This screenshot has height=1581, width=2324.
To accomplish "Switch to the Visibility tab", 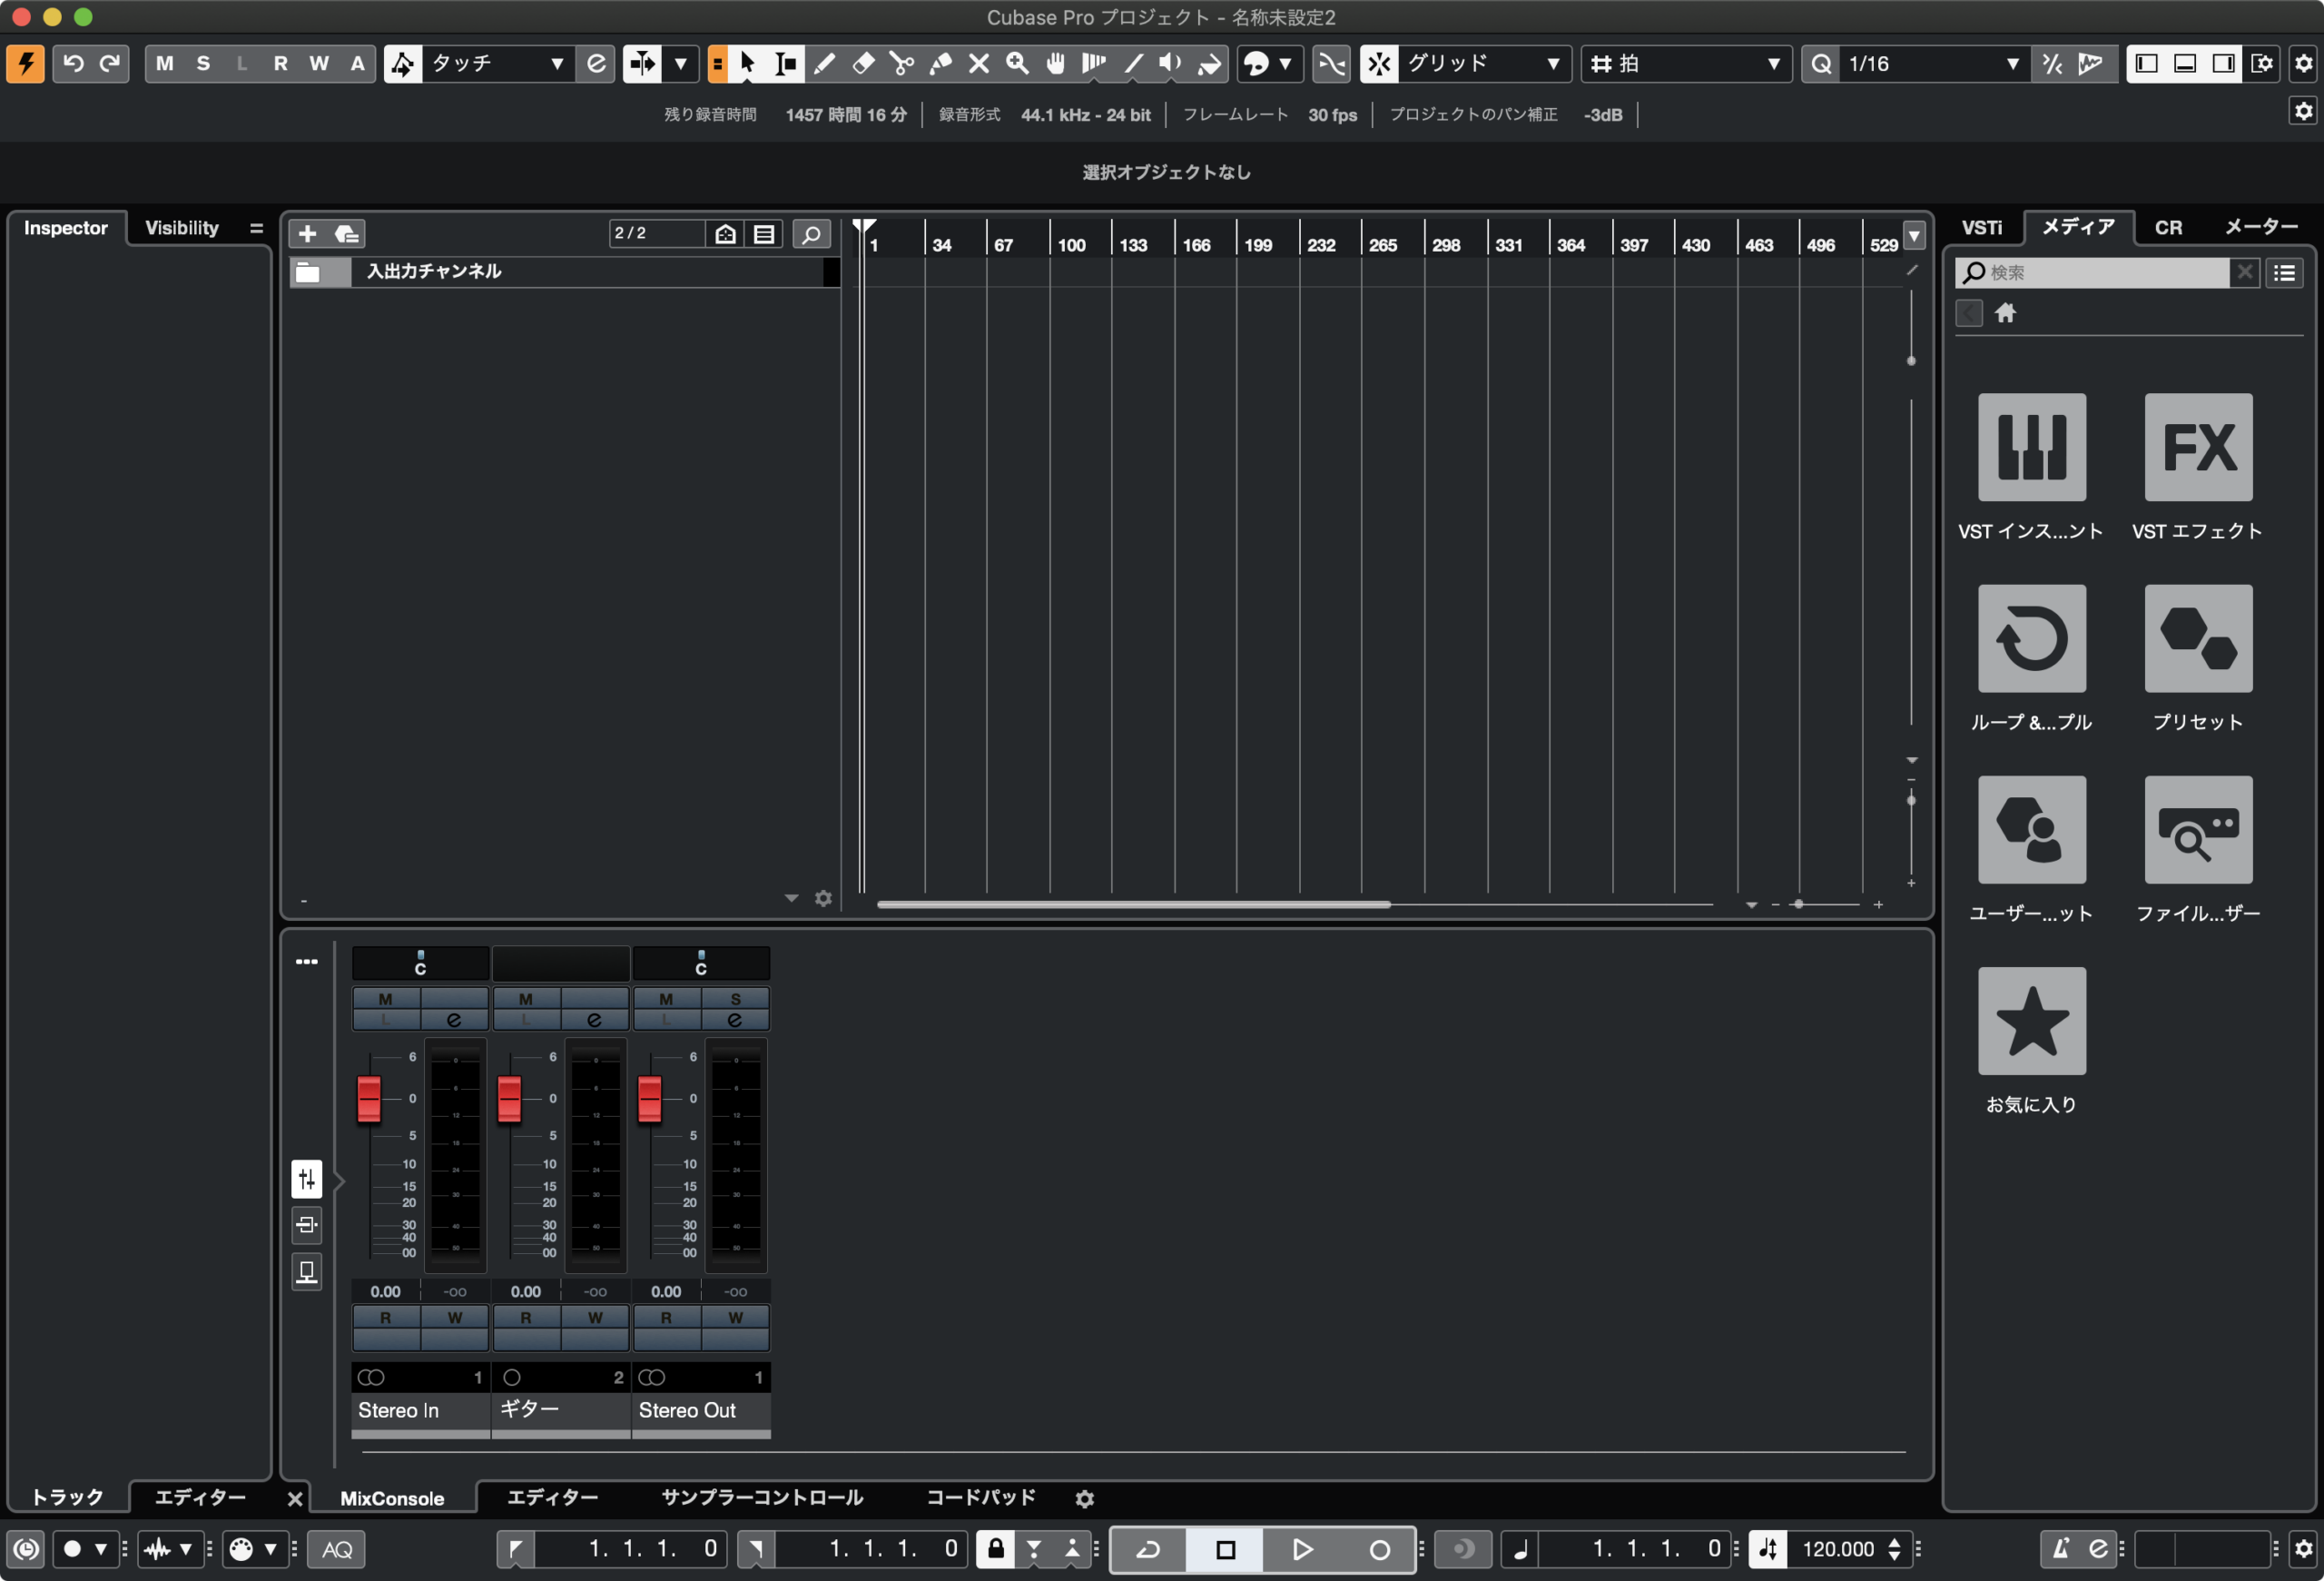I will coord(182,228).
